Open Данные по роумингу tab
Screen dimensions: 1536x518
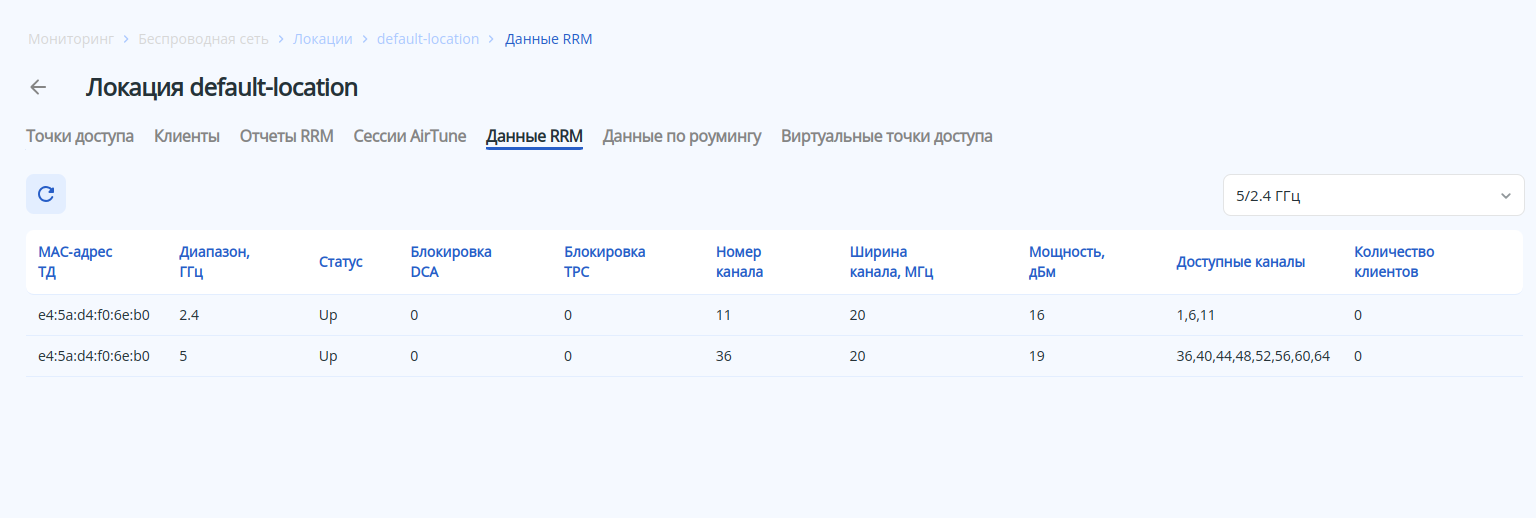click(682, 136)
